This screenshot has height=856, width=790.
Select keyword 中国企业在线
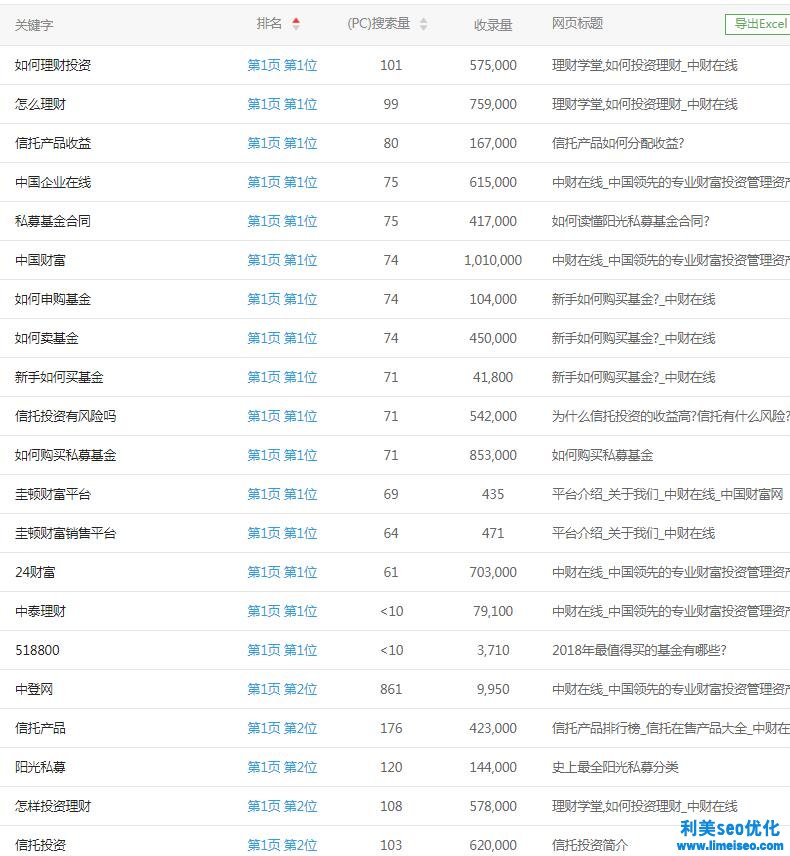pos(53,182)
